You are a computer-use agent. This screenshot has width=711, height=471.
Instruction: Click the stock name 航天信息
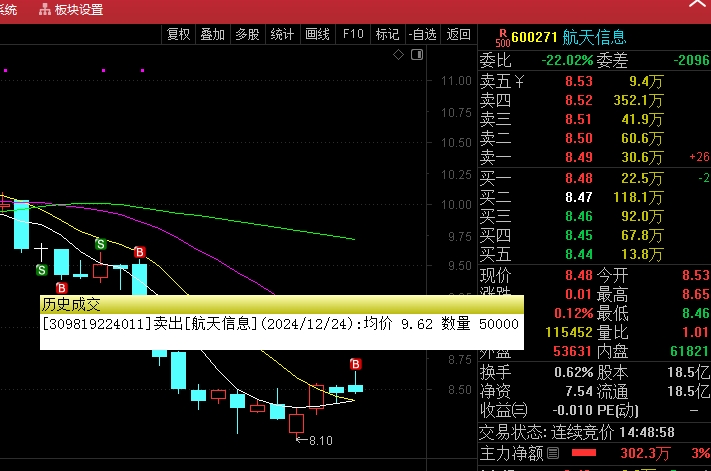click(594, 37)
